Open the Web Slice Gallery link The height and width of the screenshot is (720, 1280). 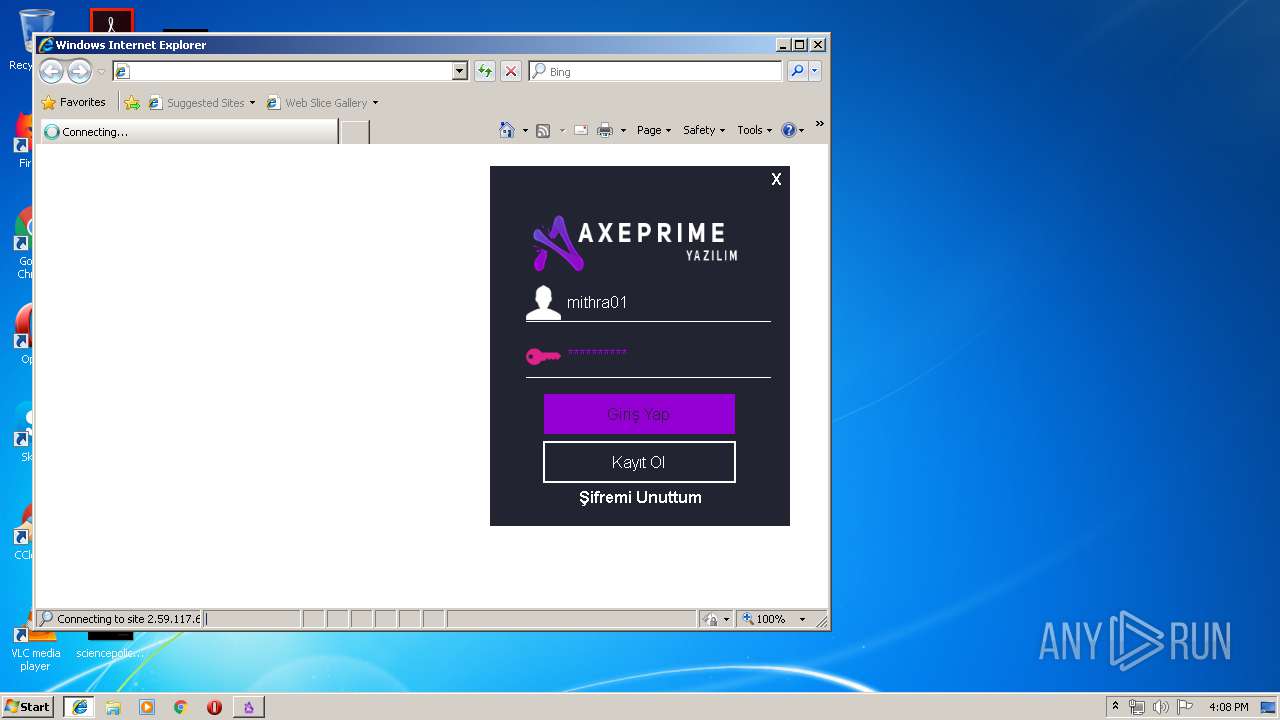click(322, 102)
